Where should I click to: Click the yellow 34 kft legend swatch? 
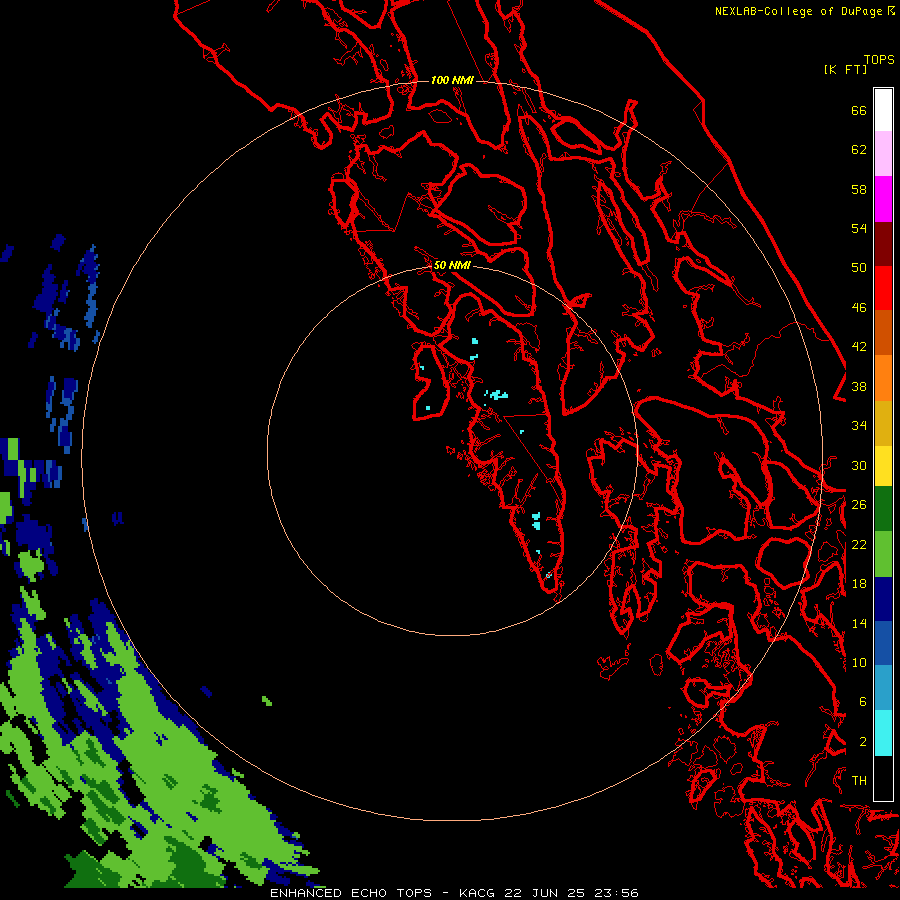[883, 466]
